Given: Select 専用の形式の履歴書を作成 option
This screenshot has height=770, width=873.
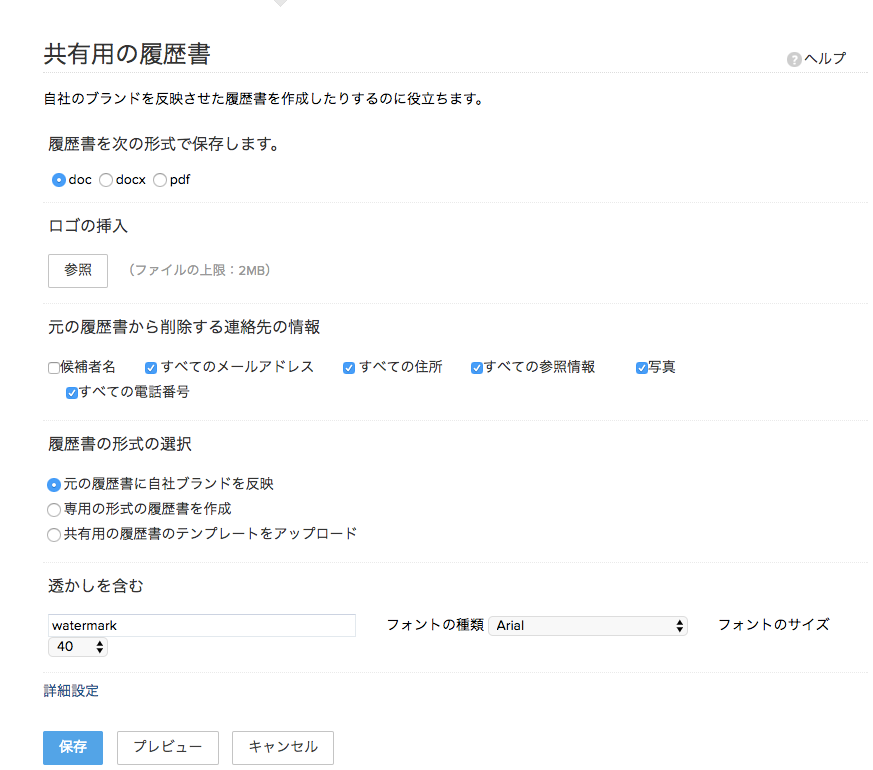Looking at the screenshot, I should coord(53,509).
